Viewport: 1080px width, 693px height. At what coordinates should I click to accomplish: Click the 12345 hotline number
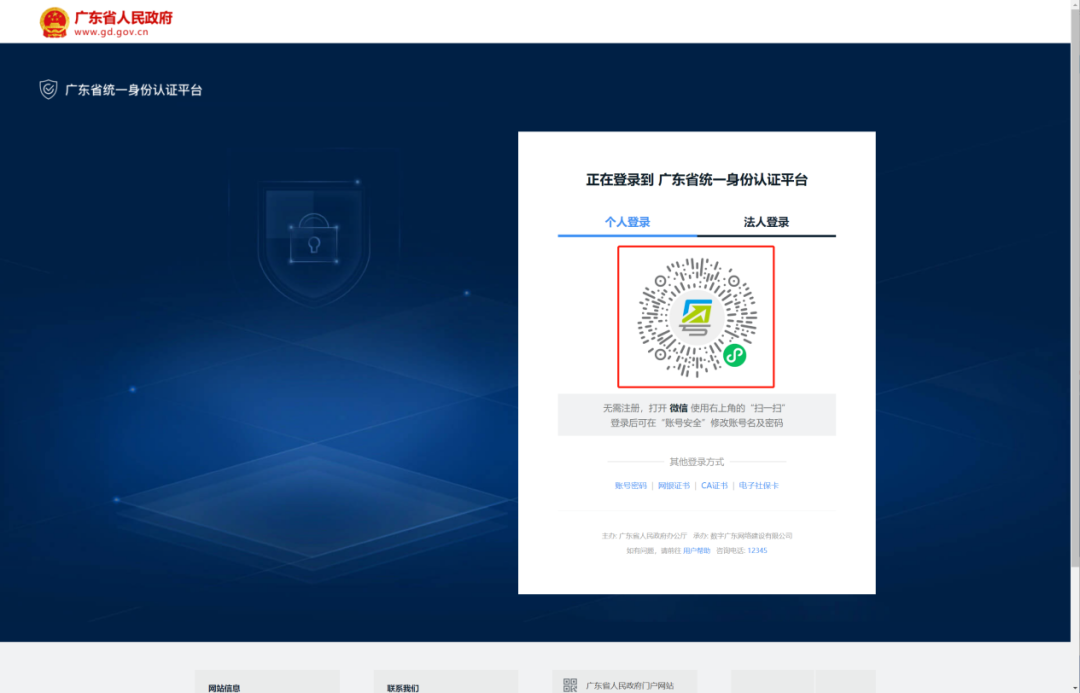(757, 551)
